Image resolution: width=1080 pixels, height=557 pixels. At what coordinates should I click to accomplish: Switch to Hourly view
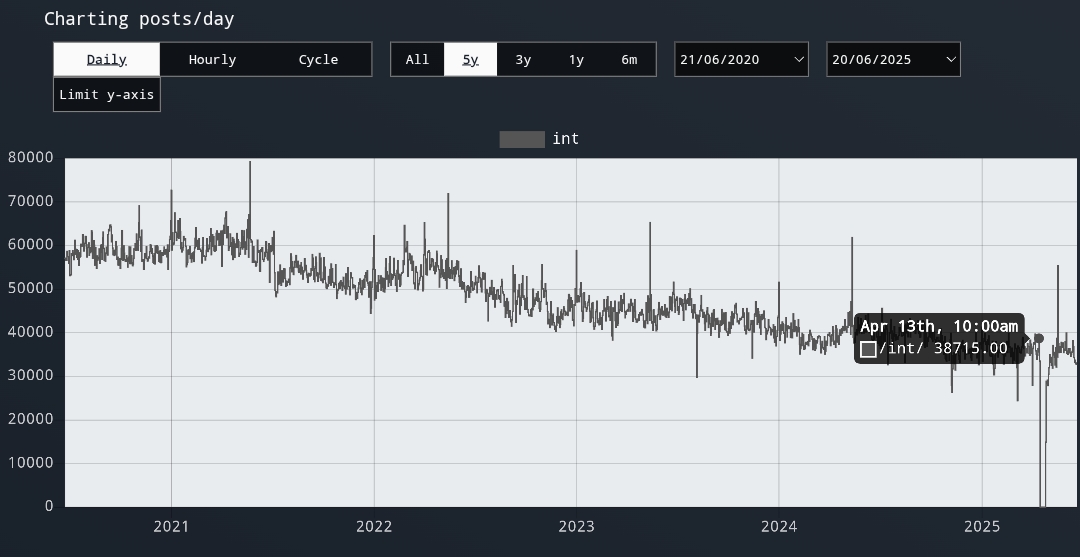[212, 59]
